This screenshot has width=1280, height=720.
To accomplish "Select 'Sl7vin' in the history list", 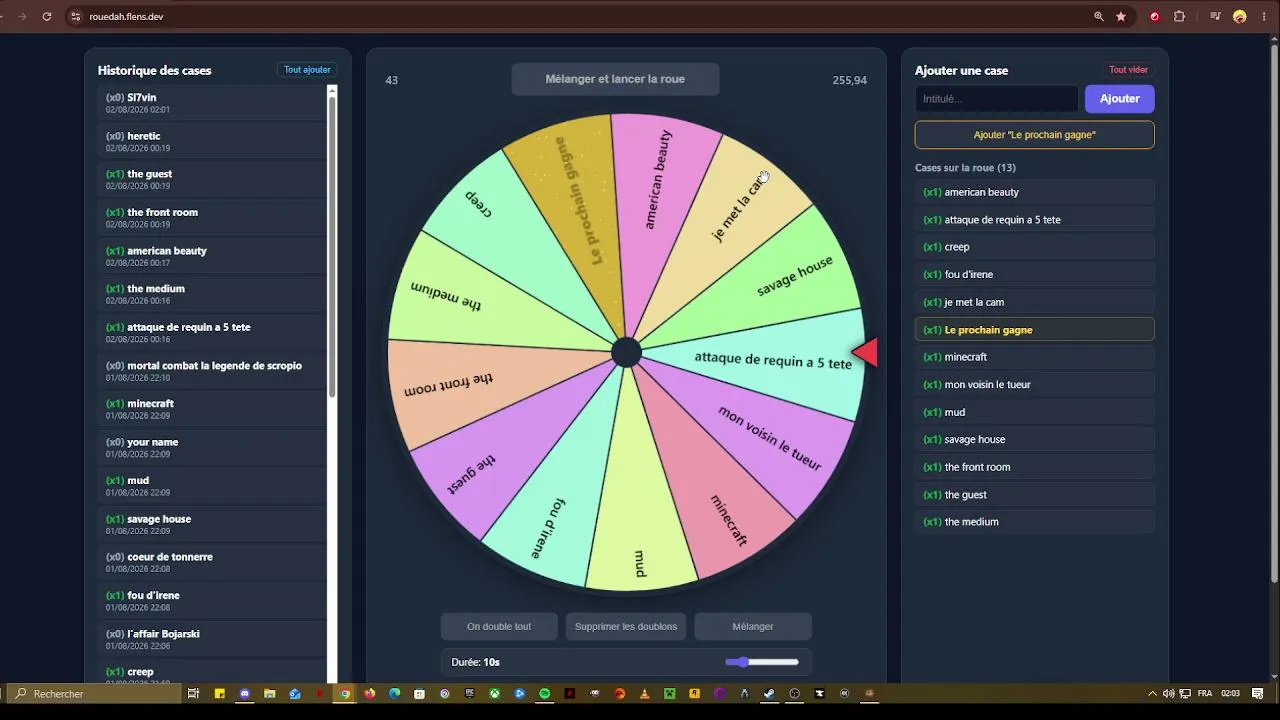I will coord(212,103).
